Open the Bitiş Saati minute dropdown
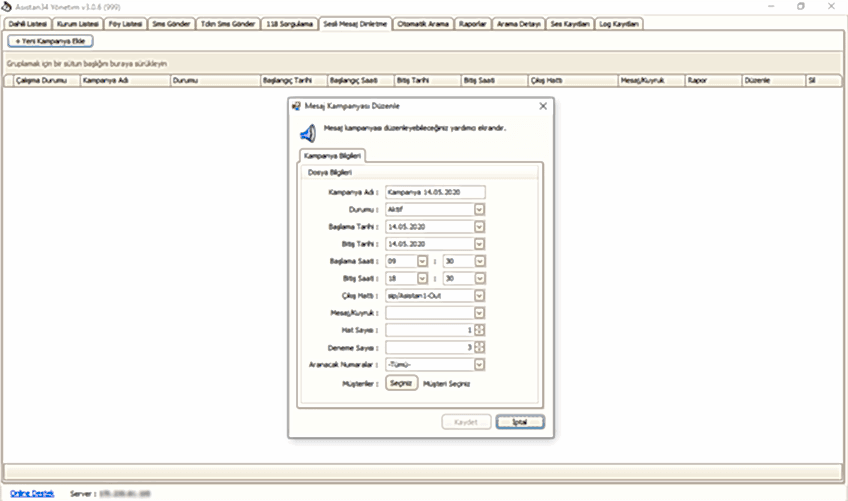This screenshot has height=501, width=848. pyautogui.click(x=479, y=278)
